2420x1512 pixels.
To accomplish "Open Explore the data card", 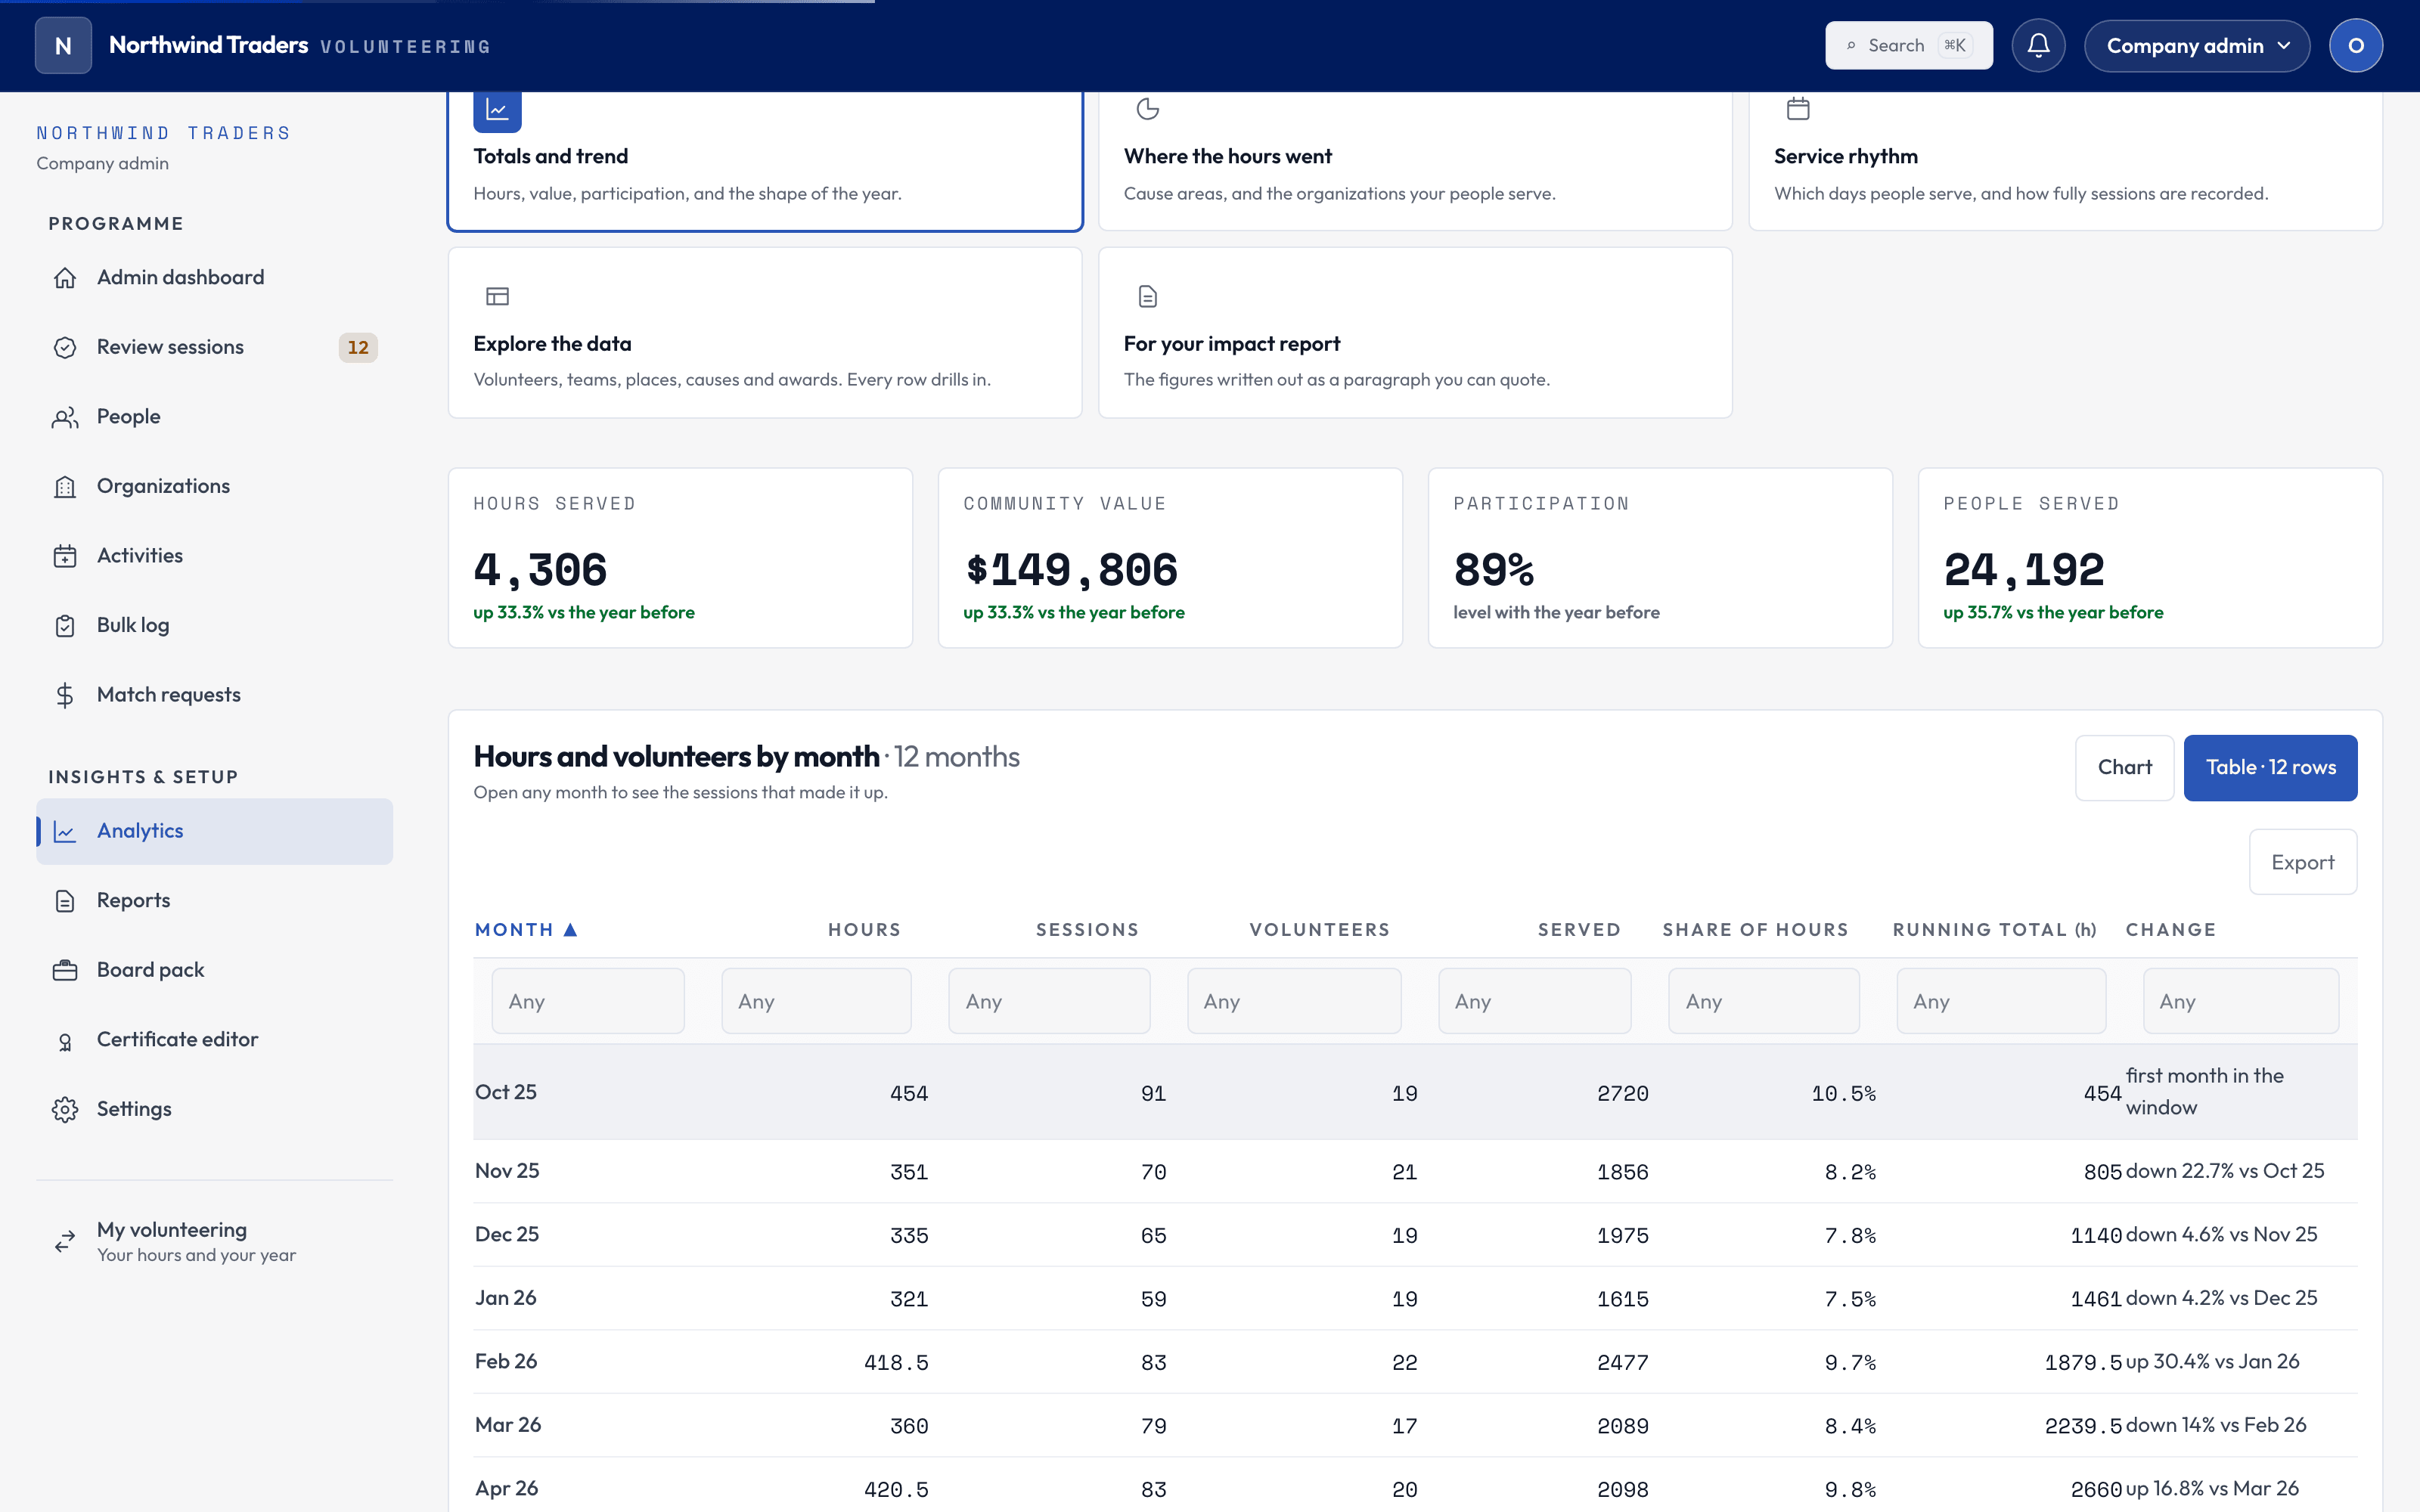I will point(765,333).
